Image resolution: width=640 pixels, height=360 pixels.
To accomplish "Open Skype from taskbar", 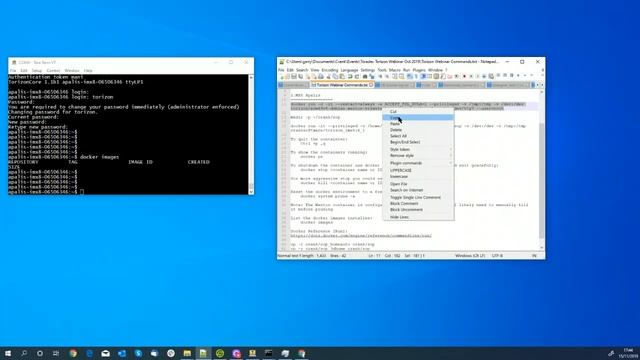I will [138, 353].
